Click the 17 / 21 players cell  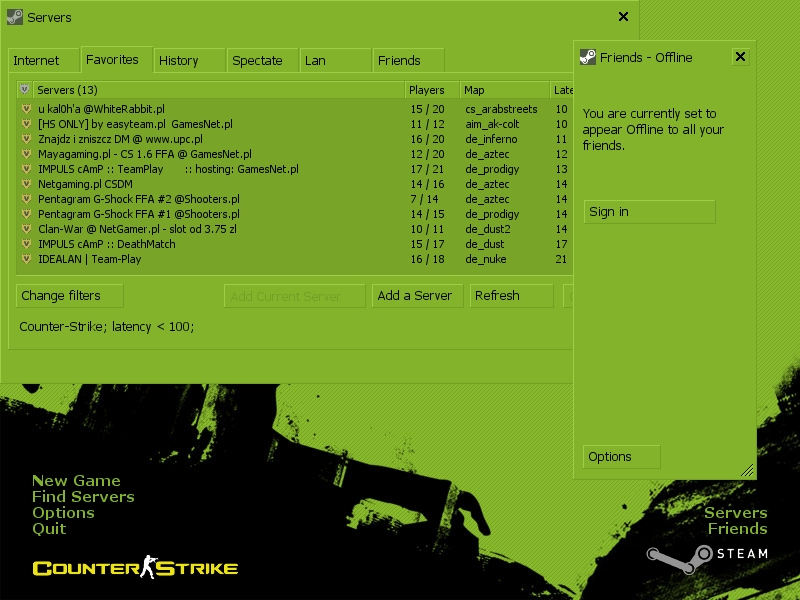click(x=427, y=169)
